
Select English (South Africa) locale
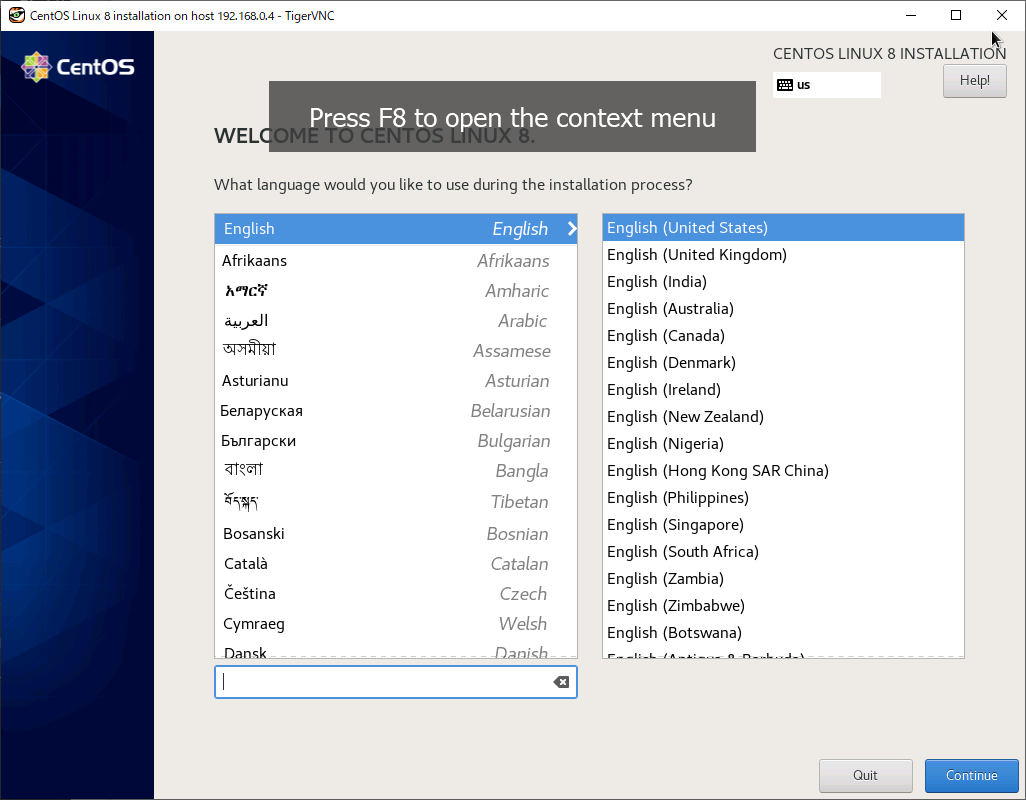coord(783,551)
